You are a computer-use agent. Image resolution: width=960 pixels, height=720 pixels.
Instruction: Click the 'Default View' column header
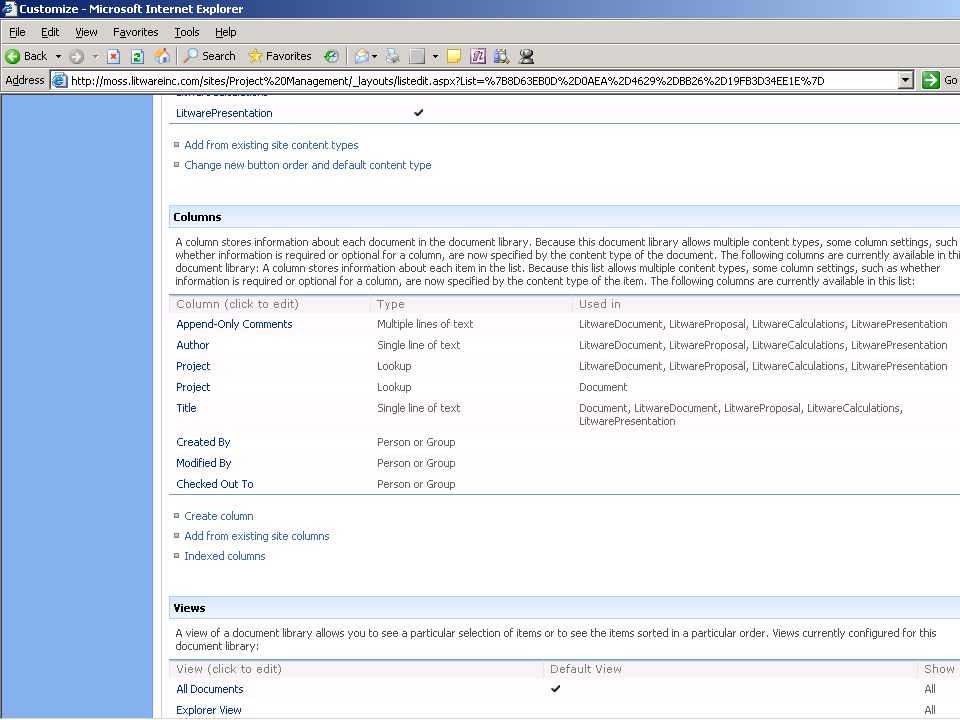point(585,669)
